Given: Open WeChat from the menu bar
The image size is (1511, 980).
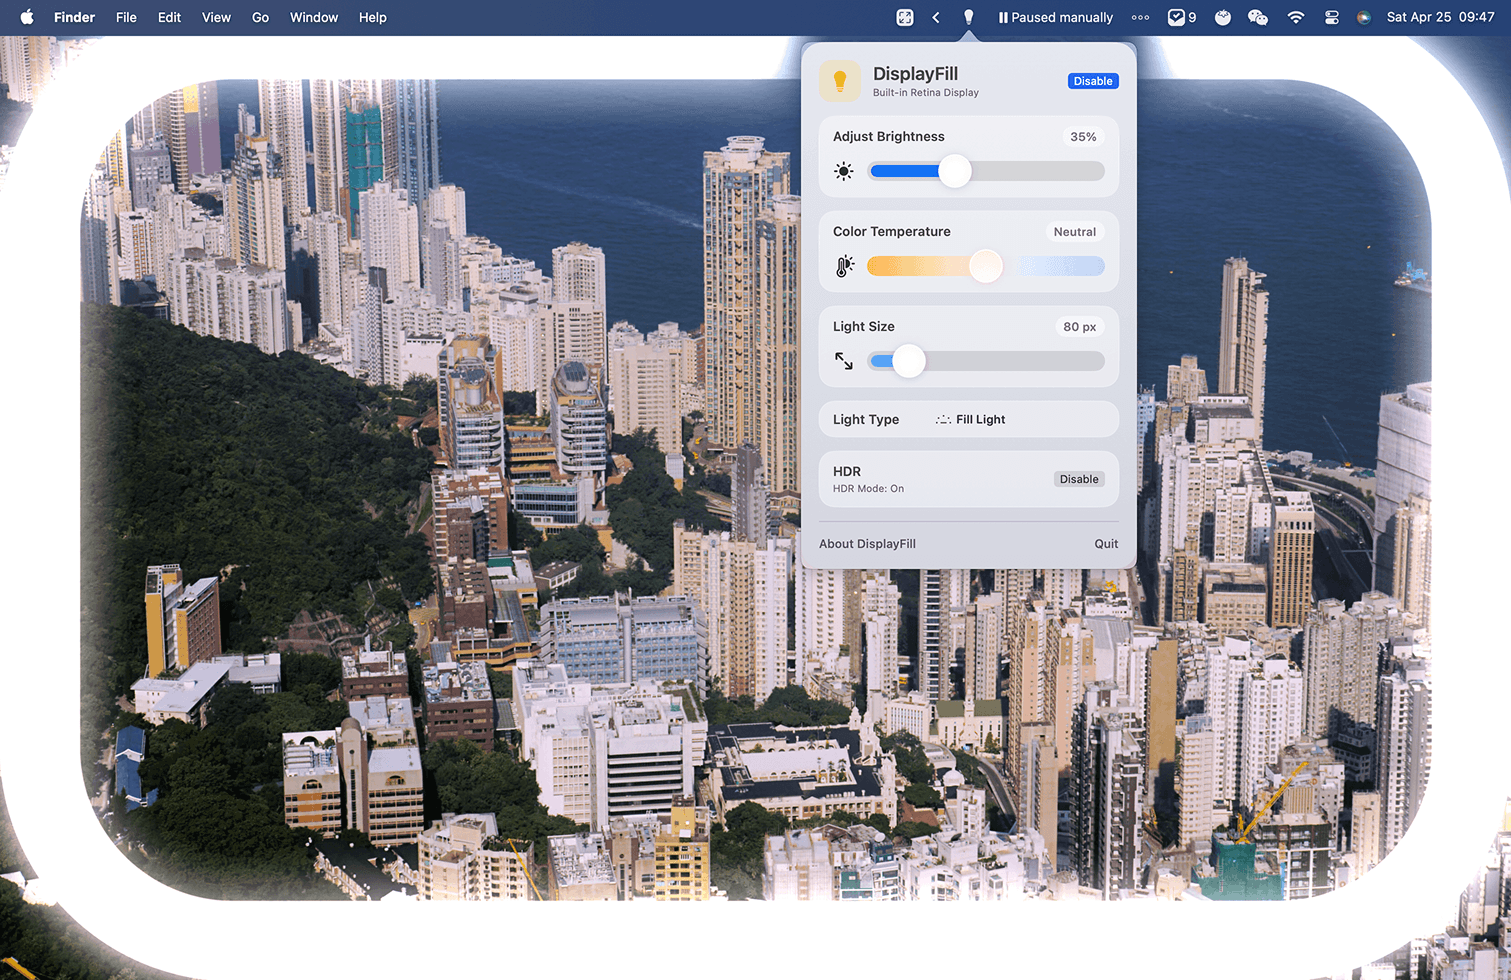Looking at the screenshot, I should coord(1258,17).
